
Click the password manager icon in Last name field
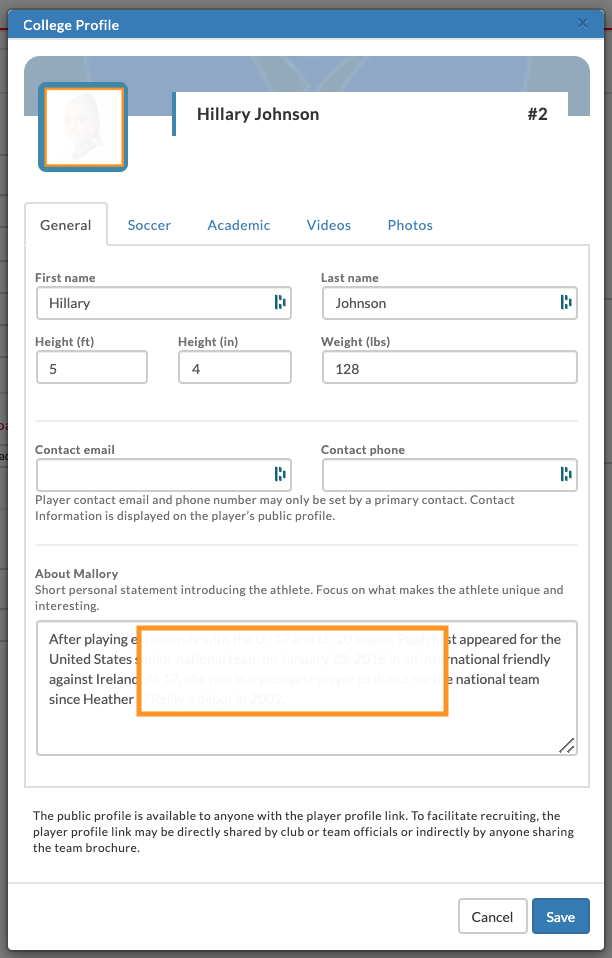pyautogui.click(x=566, y=302)
